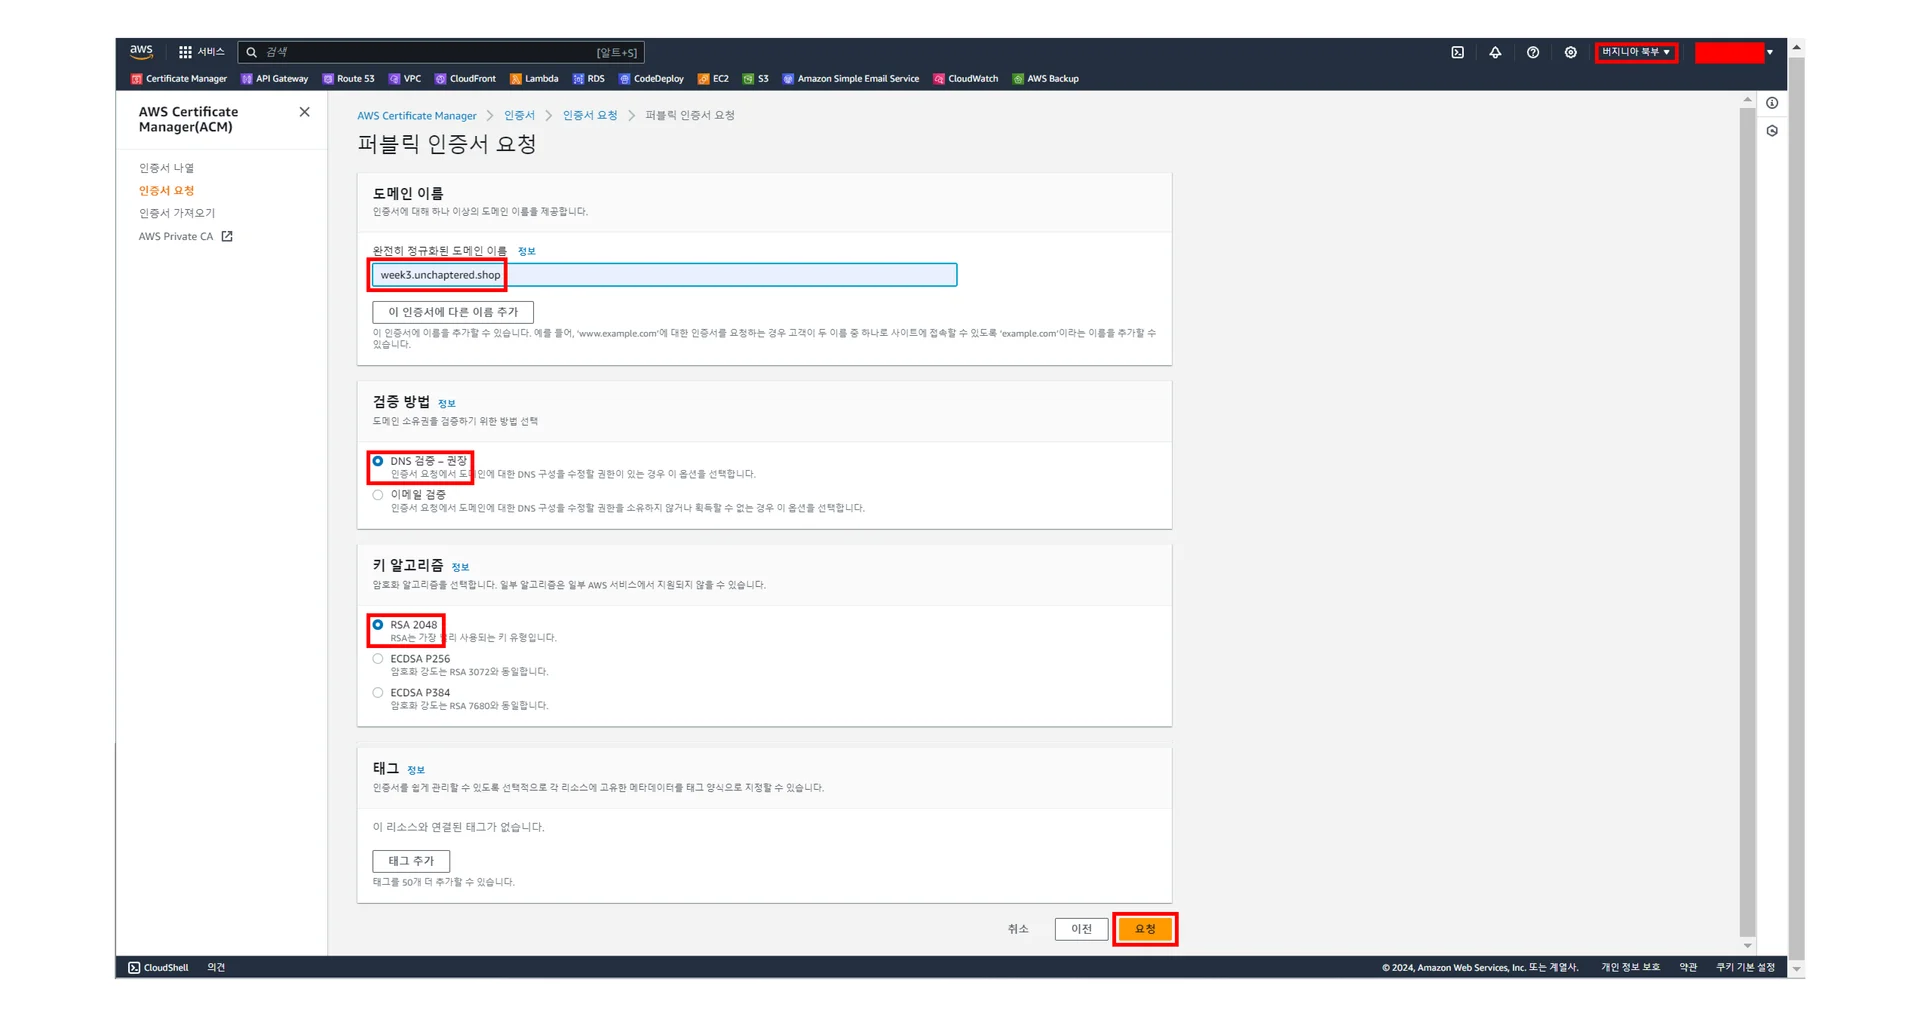Click 약관 footer link
The height and width of the screenshot is (1017, 1920).
(x=1688, y=967)
